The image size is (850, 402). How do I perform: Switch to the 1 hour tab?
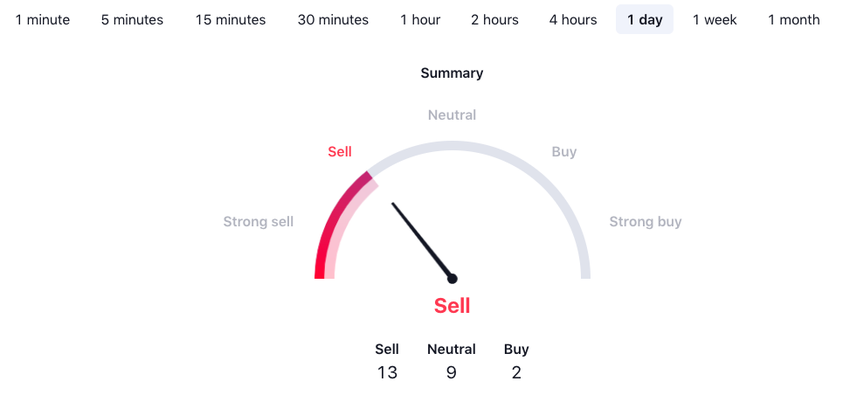tap(420, 20)
